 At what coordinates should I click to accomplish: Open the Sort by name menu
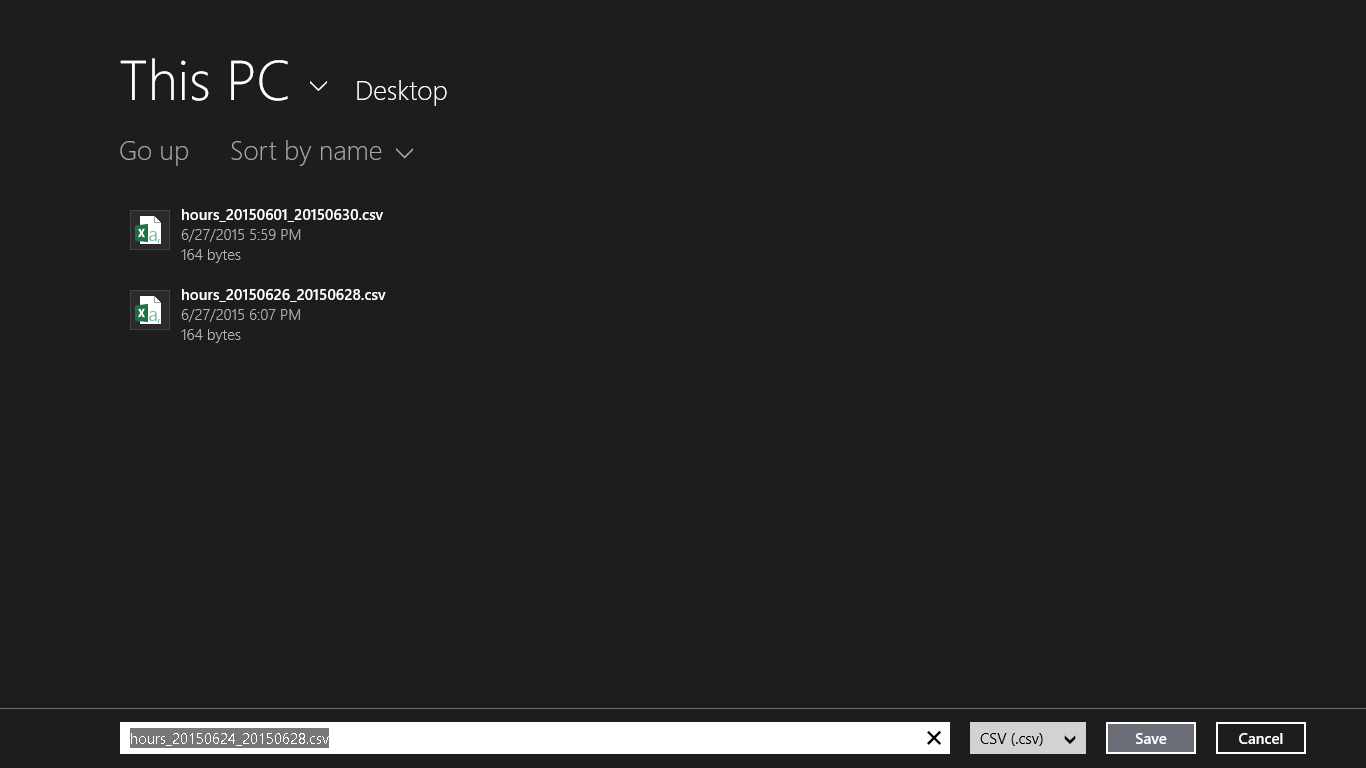[x=306, y=151]
